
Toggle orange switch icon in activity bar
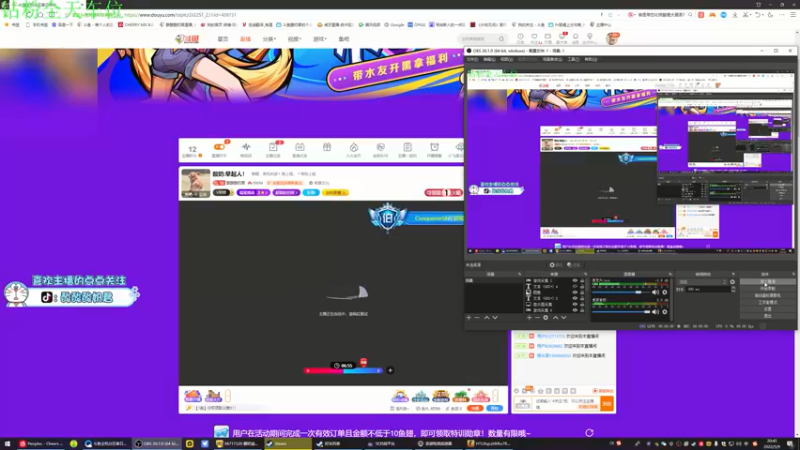click(x=219, y=147)
